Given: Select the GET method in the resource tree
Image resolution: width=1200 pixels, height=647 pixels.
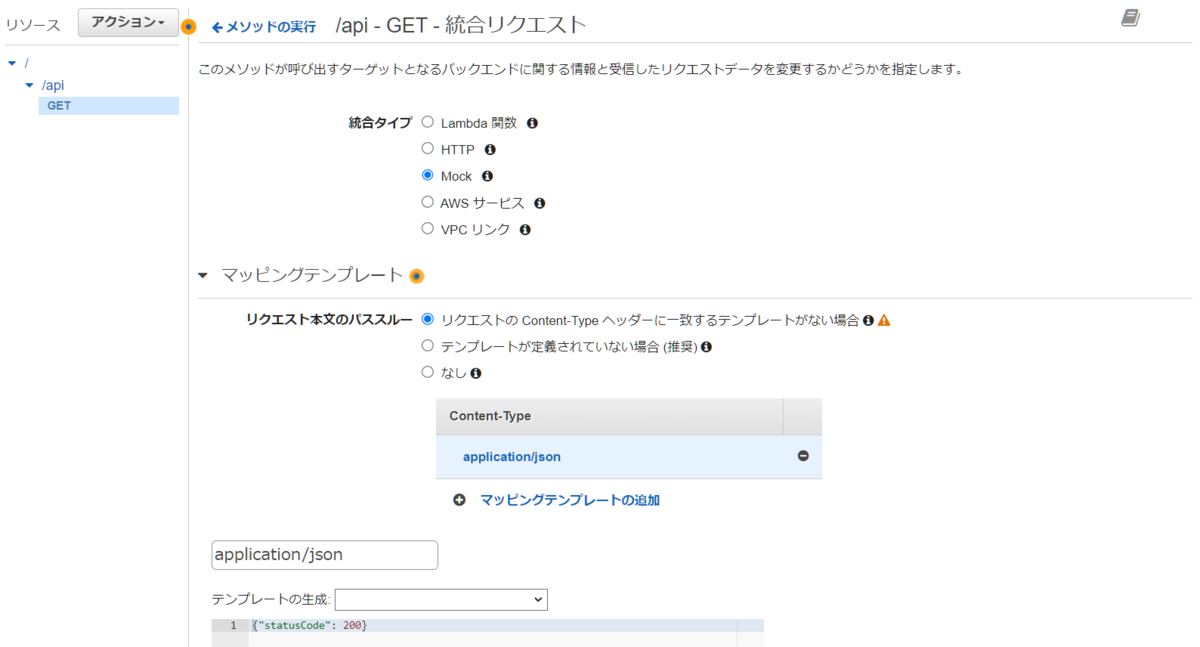Looking at the screenshot, I should (58, 105).
